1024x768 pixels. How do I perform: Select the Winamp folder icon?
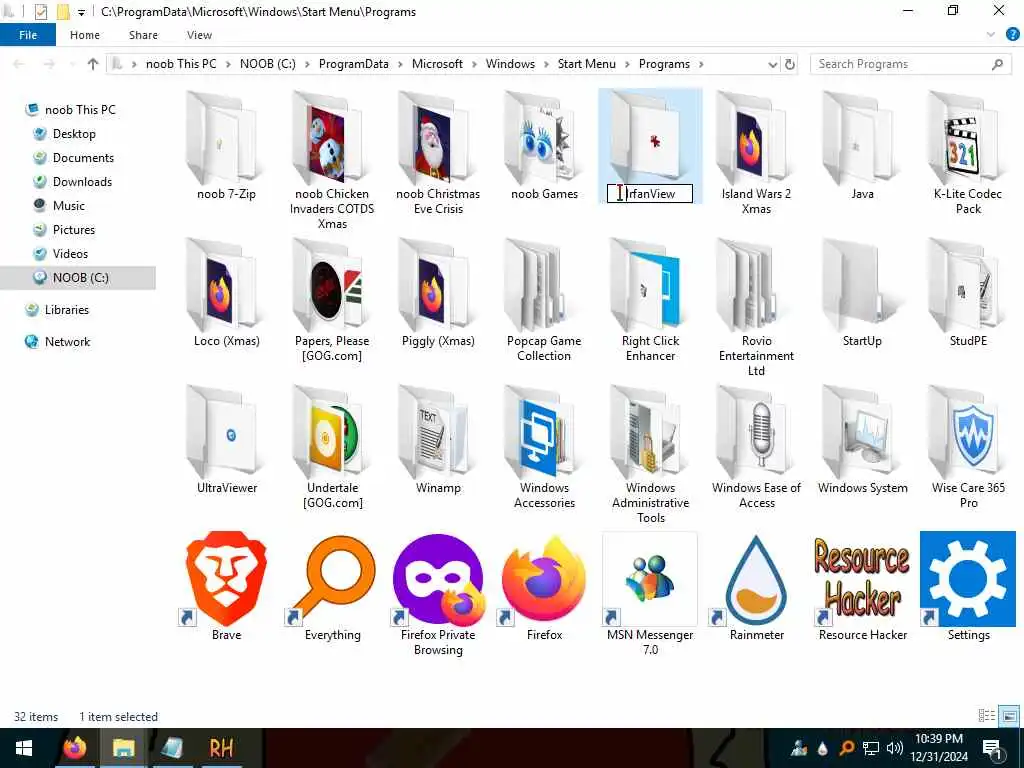click(438, 432)
